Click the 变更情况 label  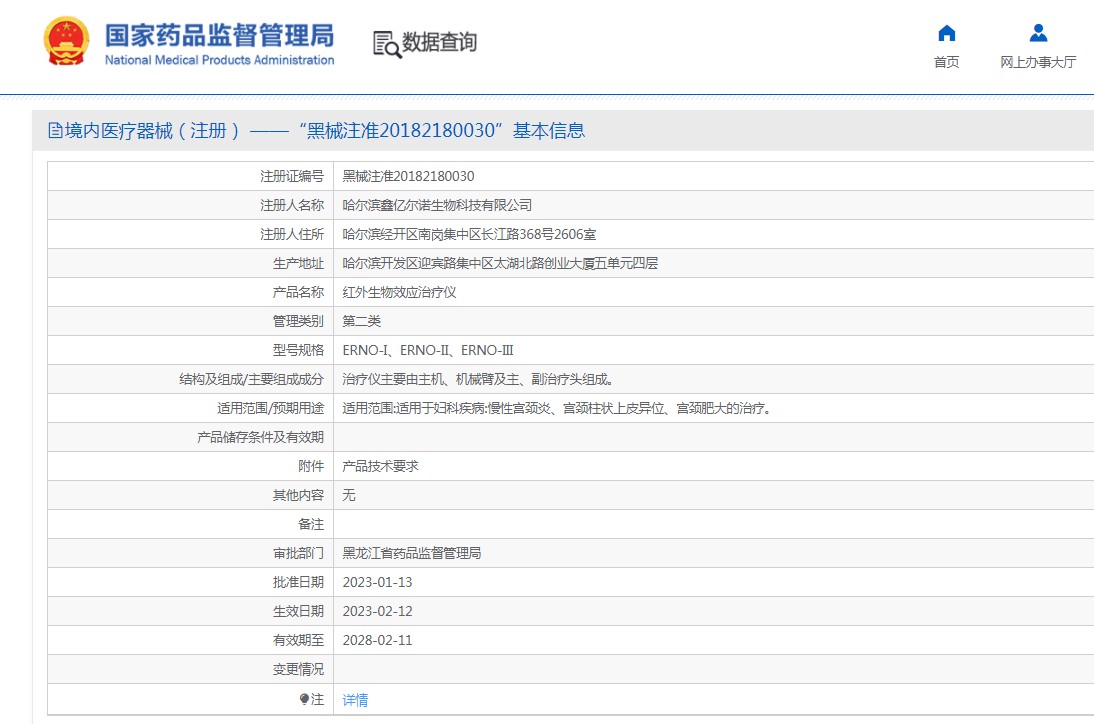click(298, 670)
